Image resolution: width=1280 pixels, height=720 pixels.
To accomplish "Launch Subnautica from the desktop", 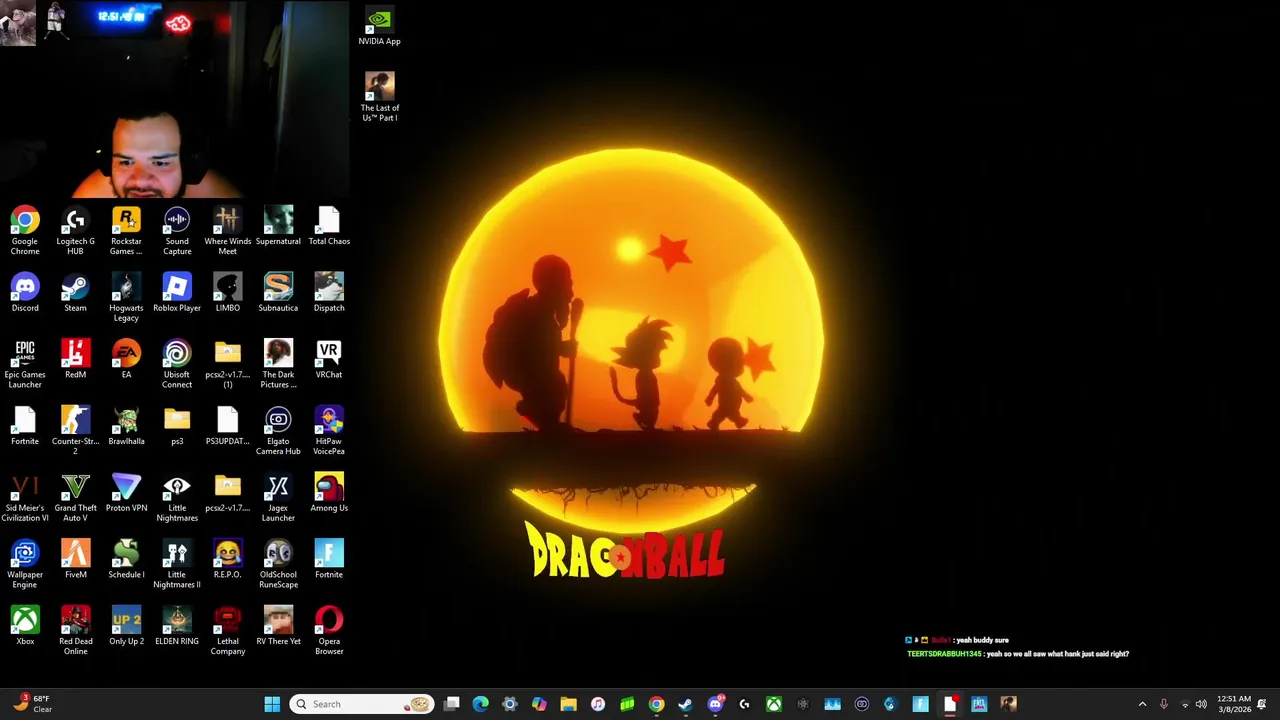I will pyautogui.click(x=278, y=293).
